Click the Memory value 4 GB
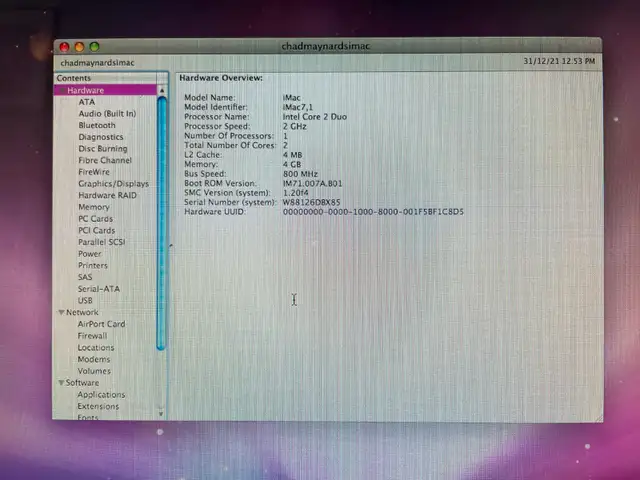Screen dimensions: 640x480 click(292, 164)
